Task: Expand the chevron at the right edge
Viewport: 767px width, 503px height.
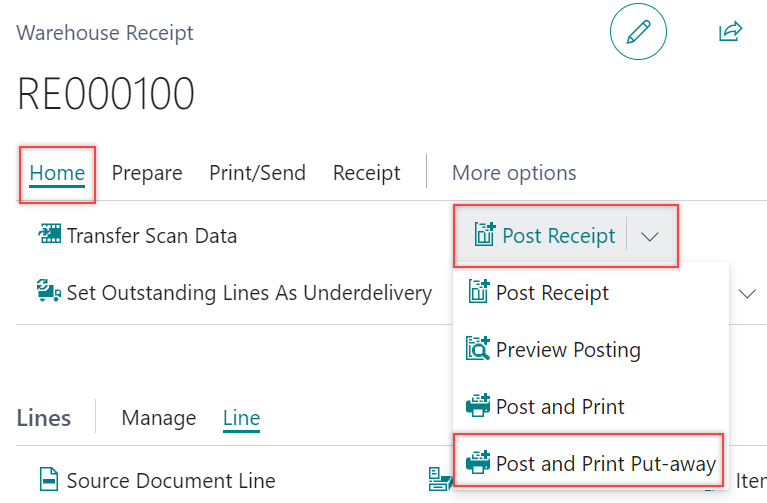Action: [747, 294]
